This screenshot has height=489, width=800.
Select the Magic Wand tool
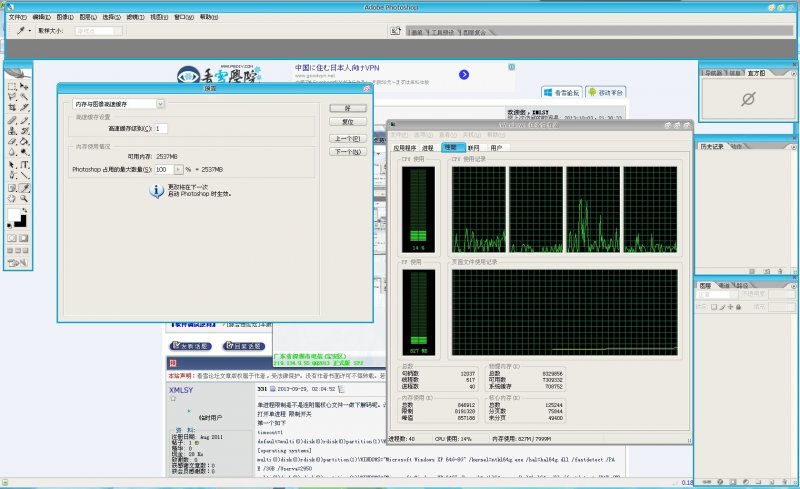click(x=24, y=96)
